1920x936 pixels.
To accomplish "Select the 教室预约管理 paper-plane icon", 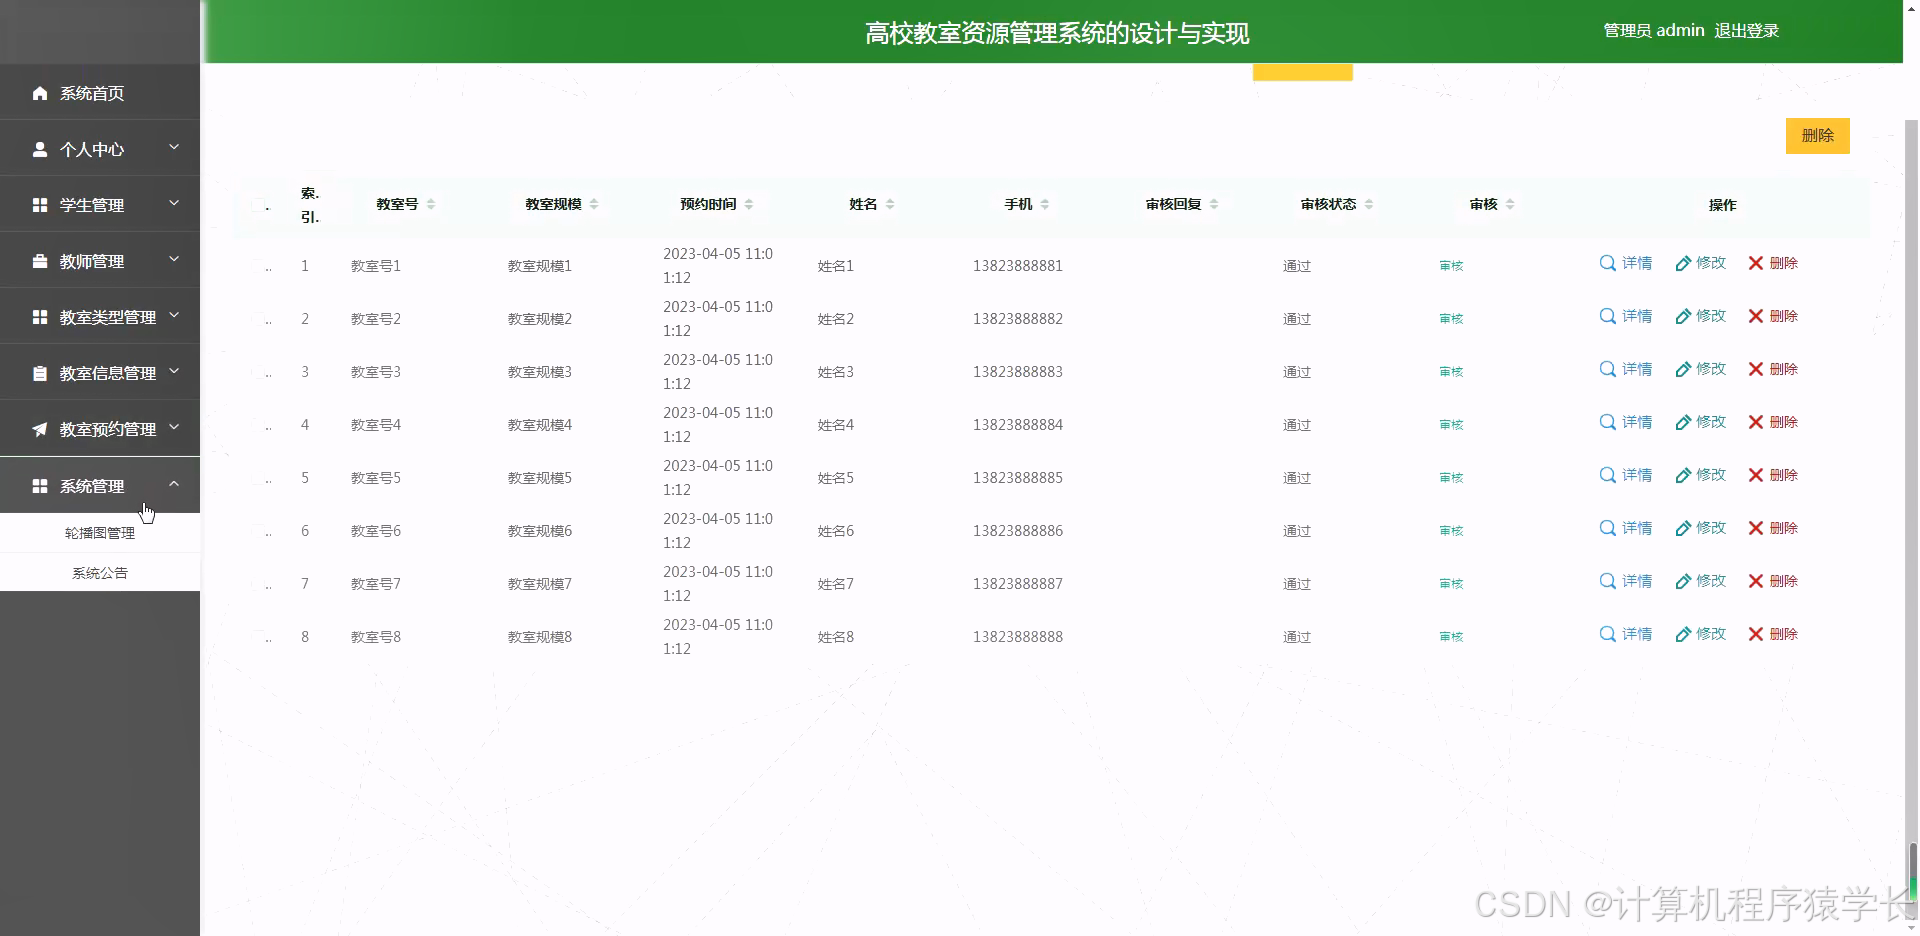I will coord(40,428).
